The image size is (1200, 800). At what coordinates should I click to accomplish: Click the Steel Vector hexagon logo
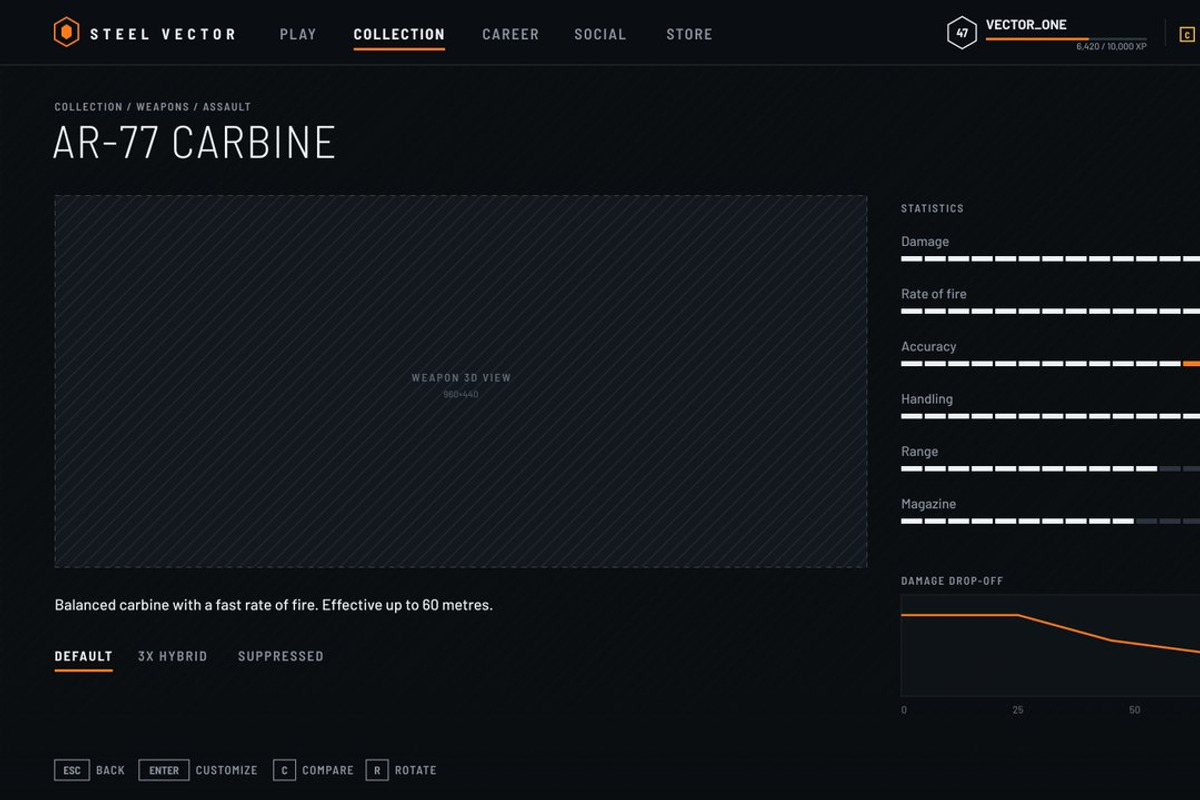click(66, 33)
